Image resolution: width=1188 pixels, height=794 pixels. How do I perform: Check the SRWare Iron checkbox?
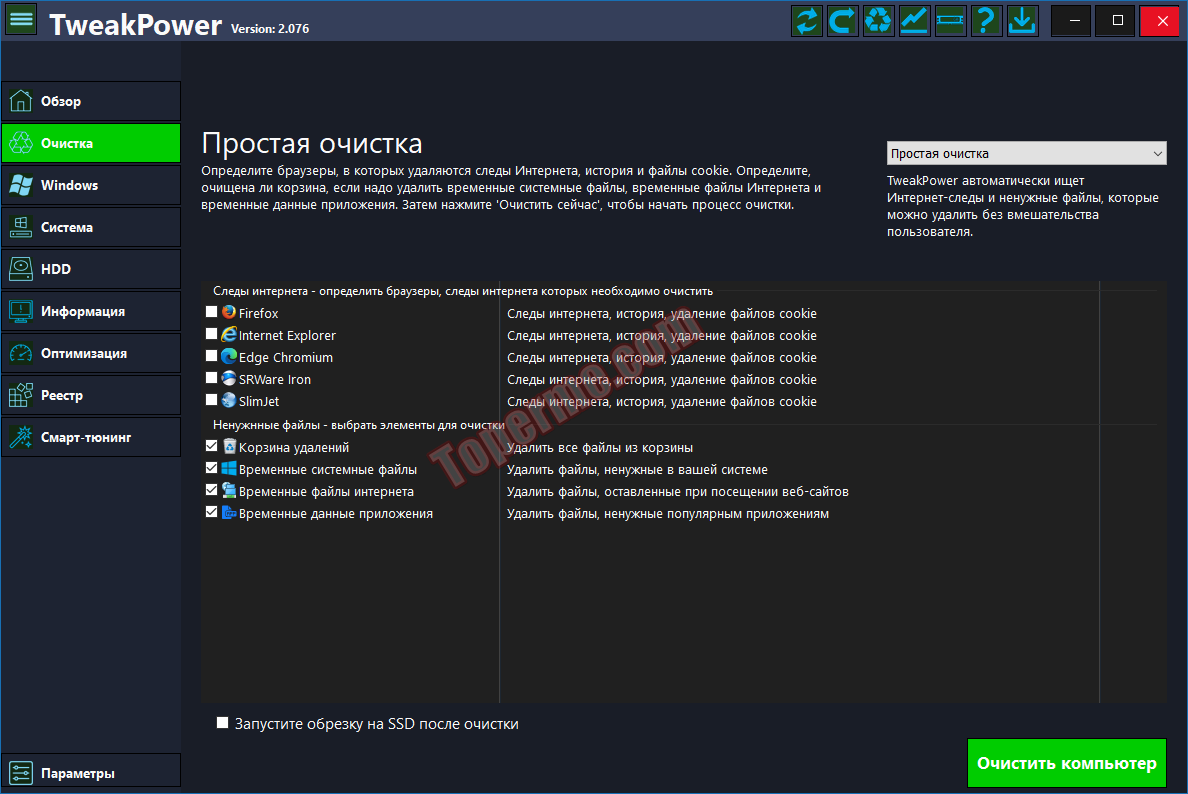211,377
